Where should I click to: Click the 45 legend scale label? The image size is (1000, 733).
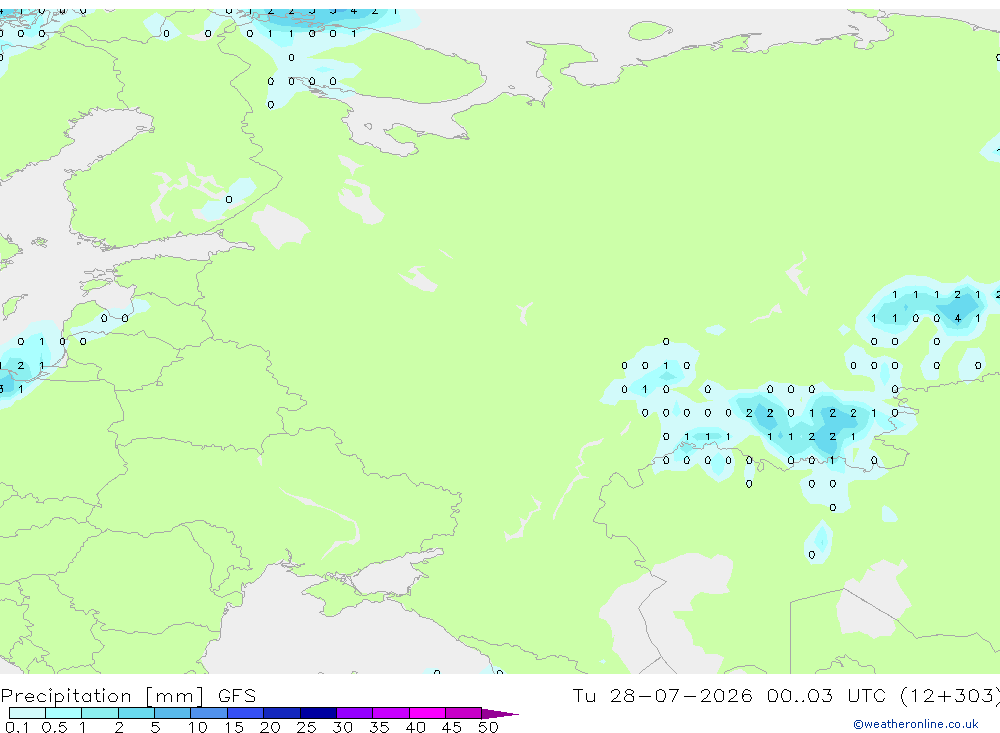coord(452,727)
